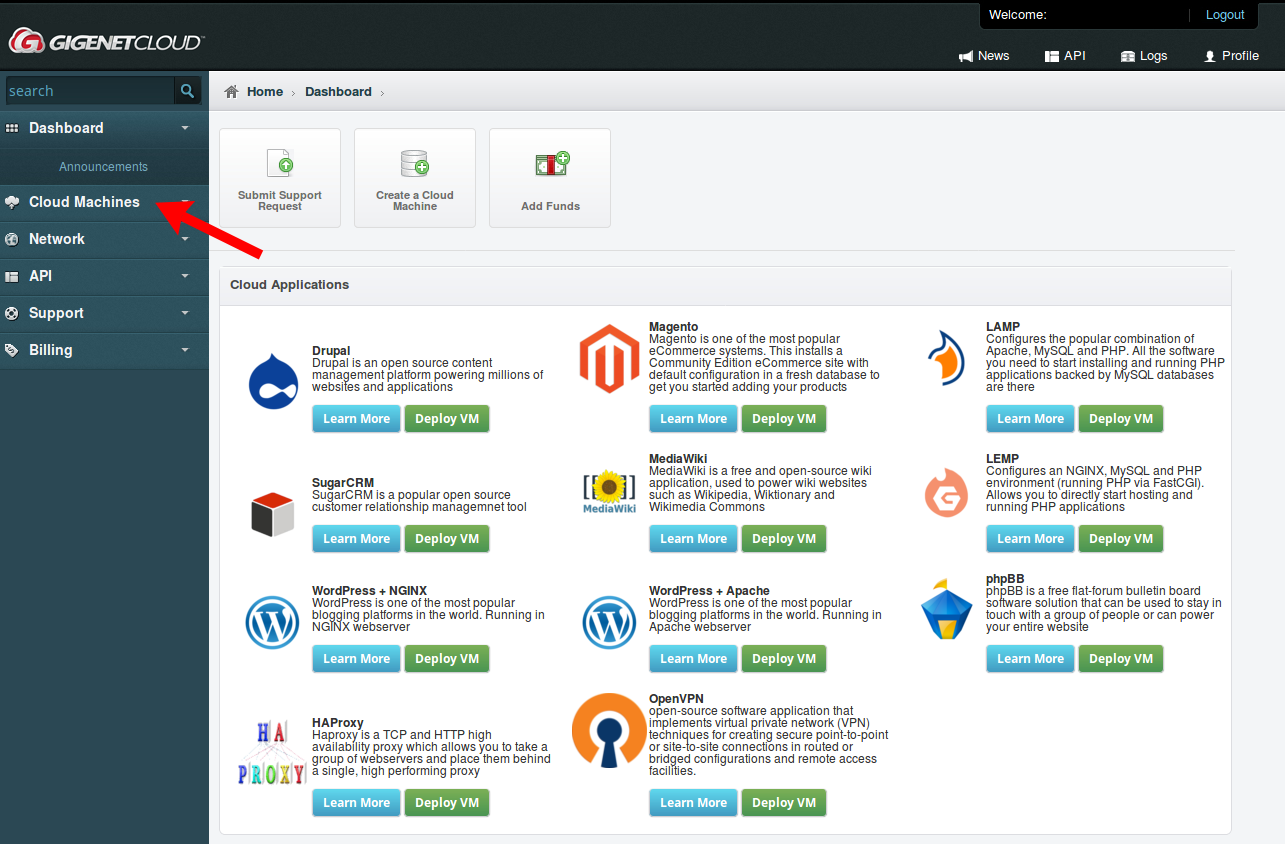This screenshot has width=1285, height=844.
Task: Deploy the Drupal VM
Action: coord(447,419)
